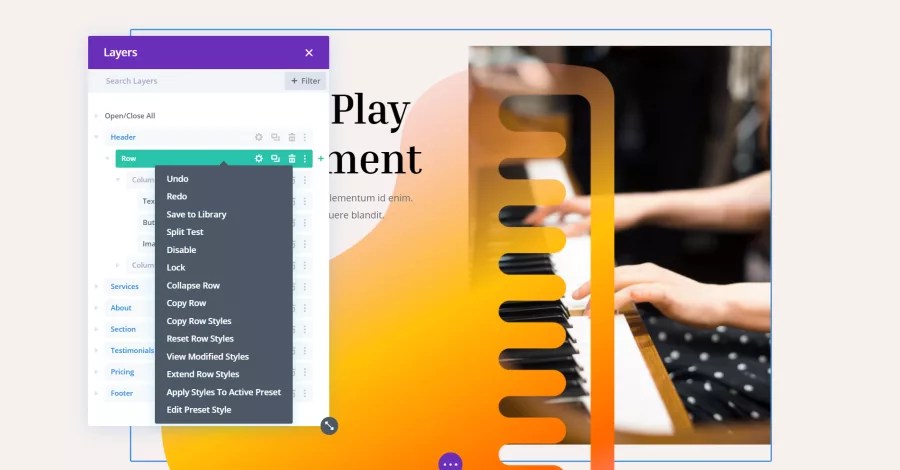This screenshot has width=900, height=470.
Task: Delete the highlighted Row layer
Action: tap(292, 158)
